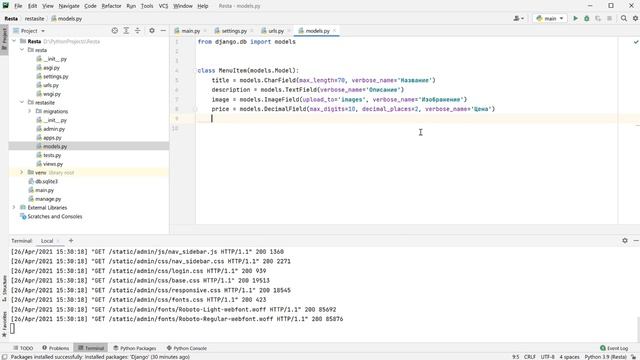The height and width of the screenshot is (360, 640).
Task: Click the 4 spaces indent widget
Action: click(x=569, y=357)
